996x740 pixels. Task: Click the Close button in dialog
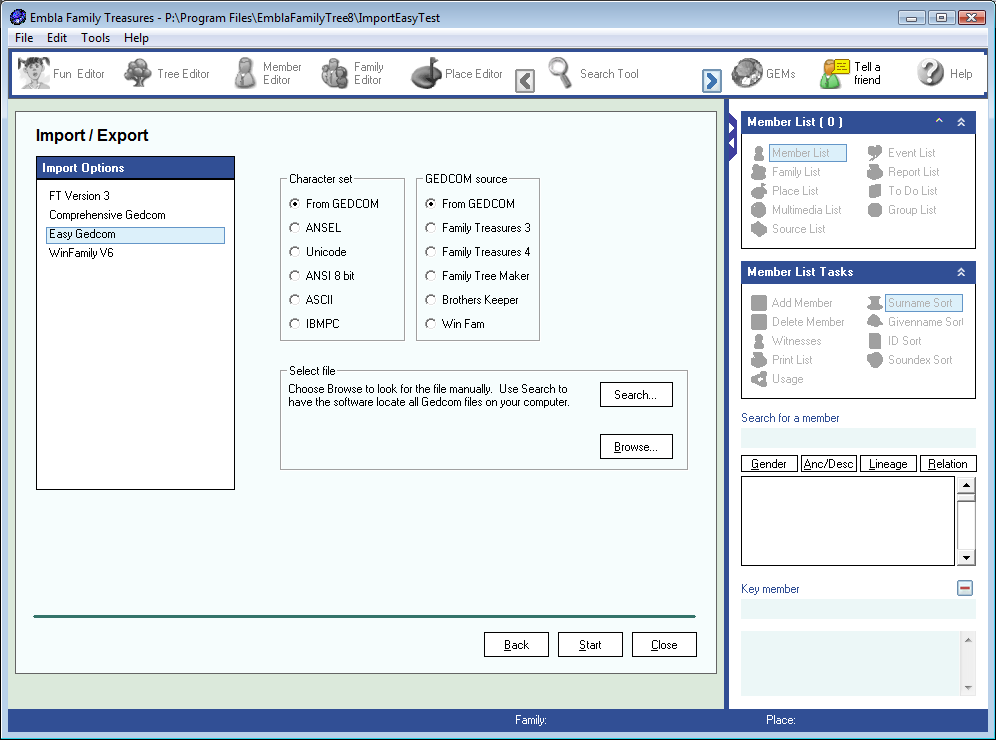(664, 645)
